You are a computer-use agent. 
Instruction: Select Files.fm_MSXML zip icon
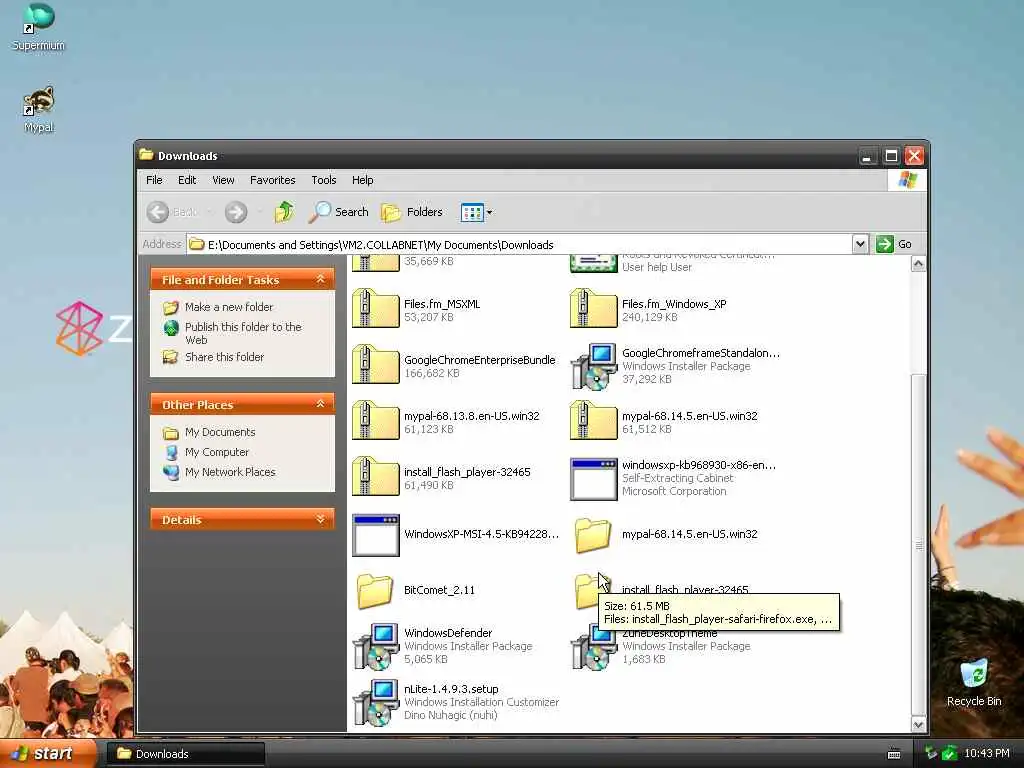tap(376, 308)
